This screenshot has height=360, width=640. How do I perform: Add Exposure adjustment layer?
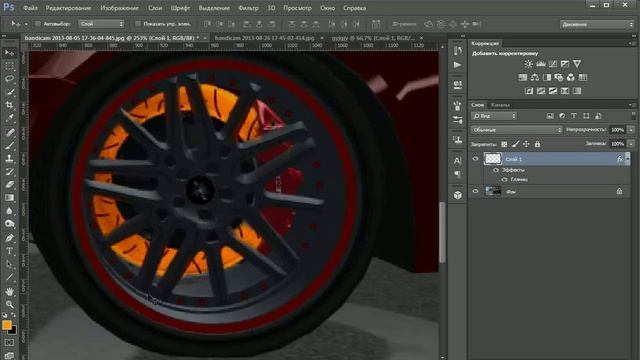[565, 64]
